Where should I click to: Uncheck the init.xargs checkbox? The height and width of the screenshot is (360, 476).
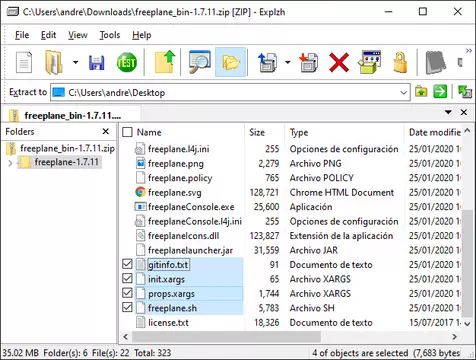[x=127, y=278]
